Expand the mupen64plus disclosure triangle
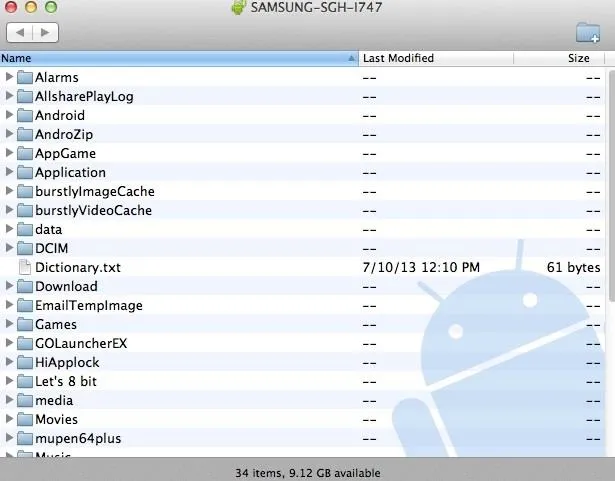The height and width of the screenshot is (481, 615). click(x=9, y=437)
